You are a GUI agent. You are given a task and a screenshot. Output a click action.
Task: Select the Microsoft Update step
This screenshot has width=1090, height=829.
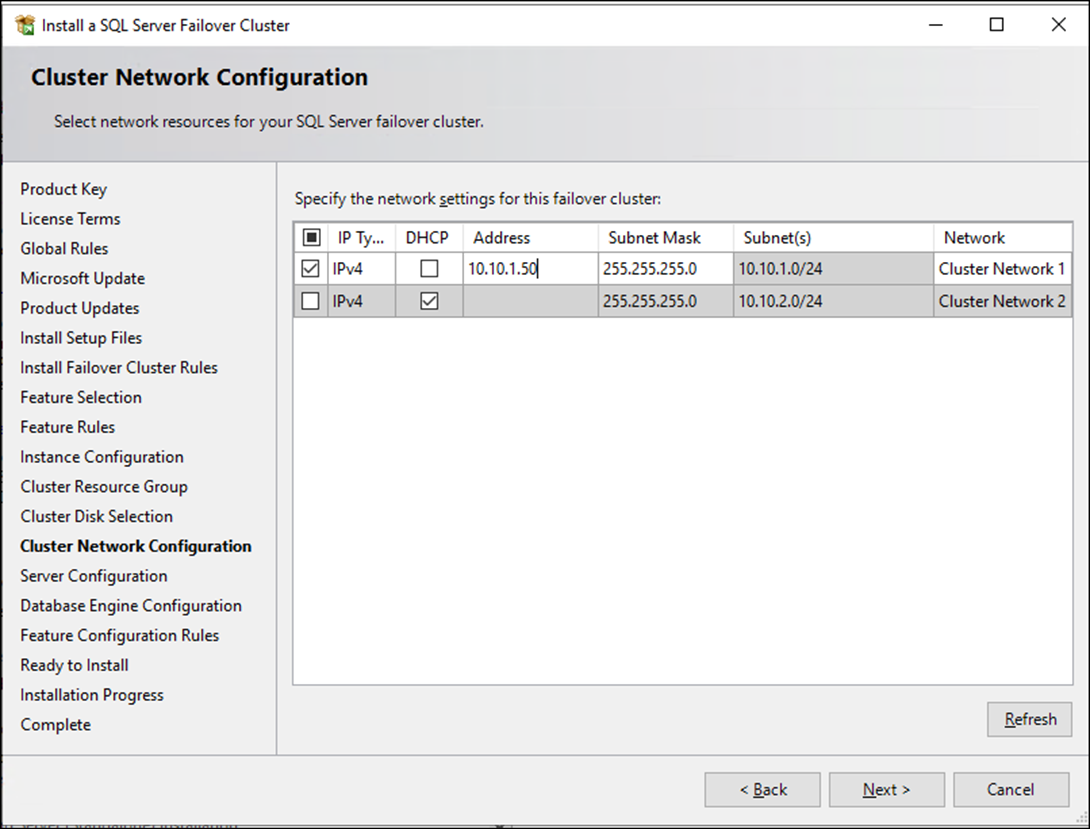coord(83,279)
